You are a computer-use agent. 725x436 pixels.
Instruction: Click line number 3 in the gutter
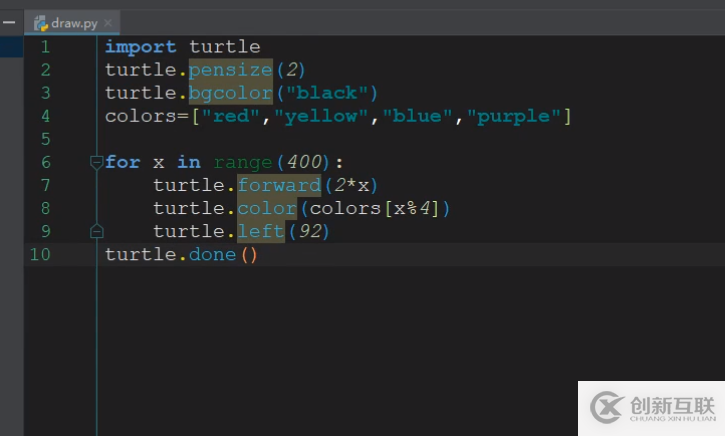45,93
